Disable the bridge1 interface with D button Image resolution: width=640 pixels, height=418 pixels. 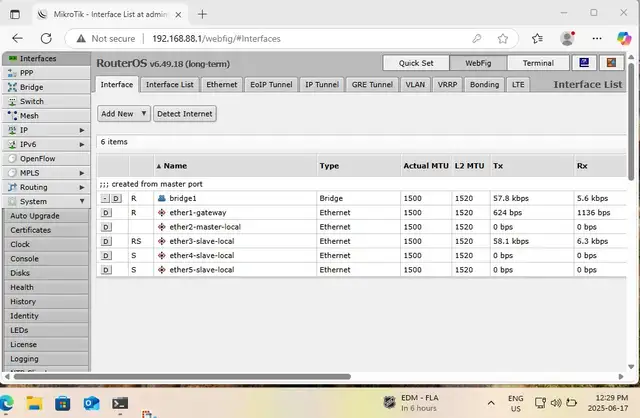[116, 198]
